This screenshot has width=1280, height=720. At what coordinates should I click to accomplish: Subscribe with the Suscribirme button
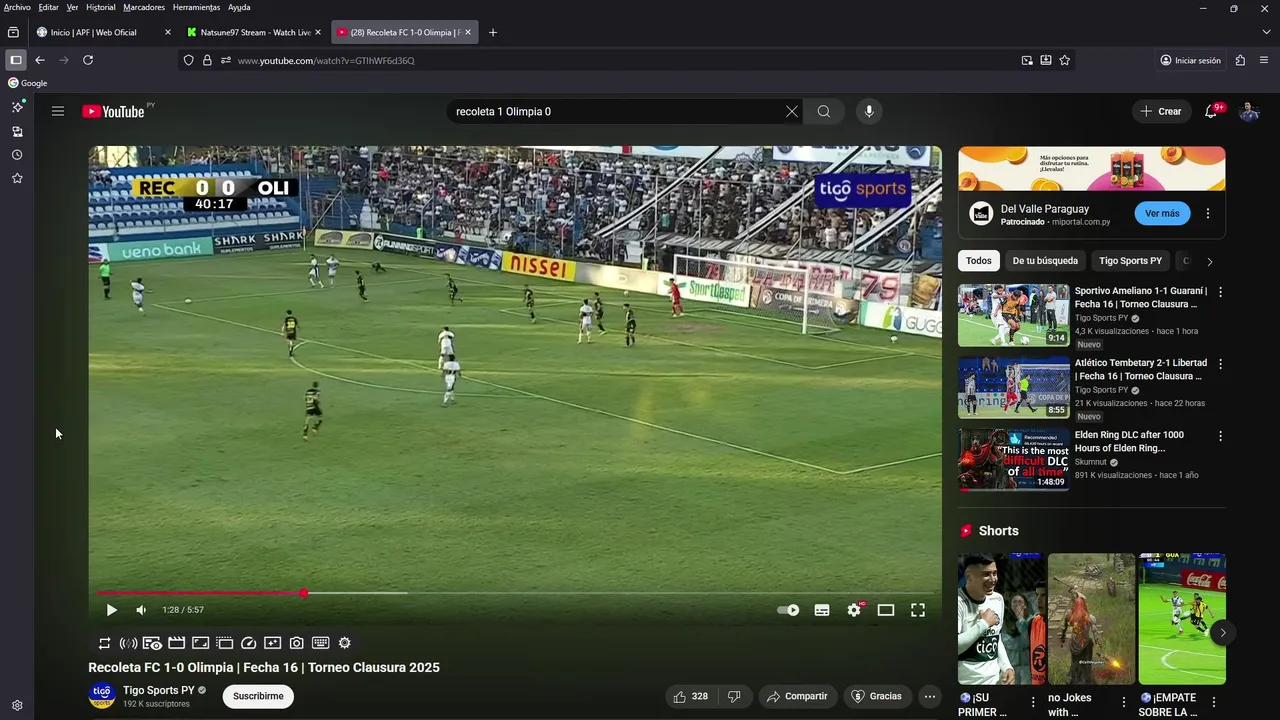click(258, 696)
